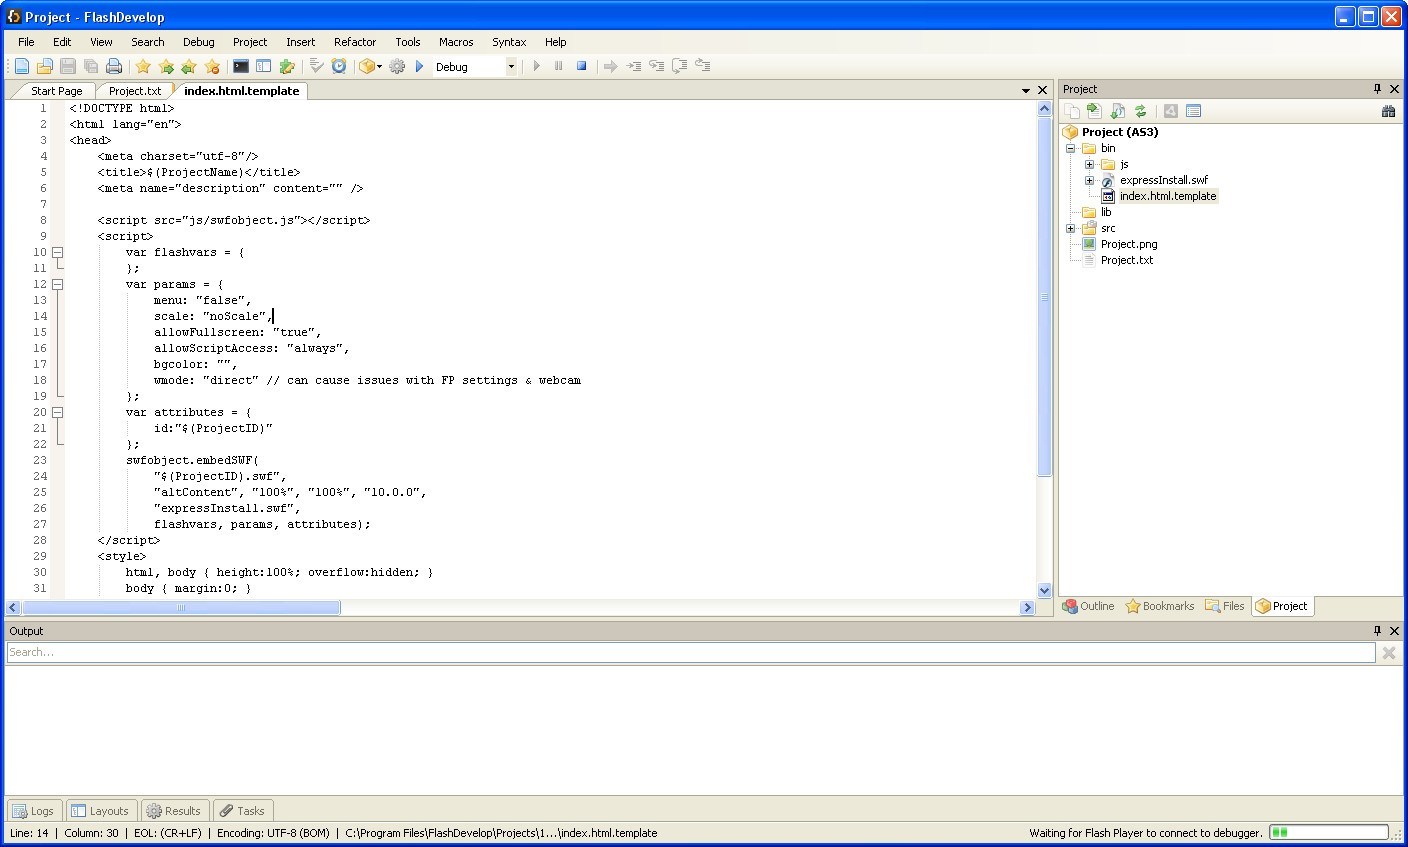
Task: Expand the expressInstall.swf node
Action: (x=1089, y=180)
